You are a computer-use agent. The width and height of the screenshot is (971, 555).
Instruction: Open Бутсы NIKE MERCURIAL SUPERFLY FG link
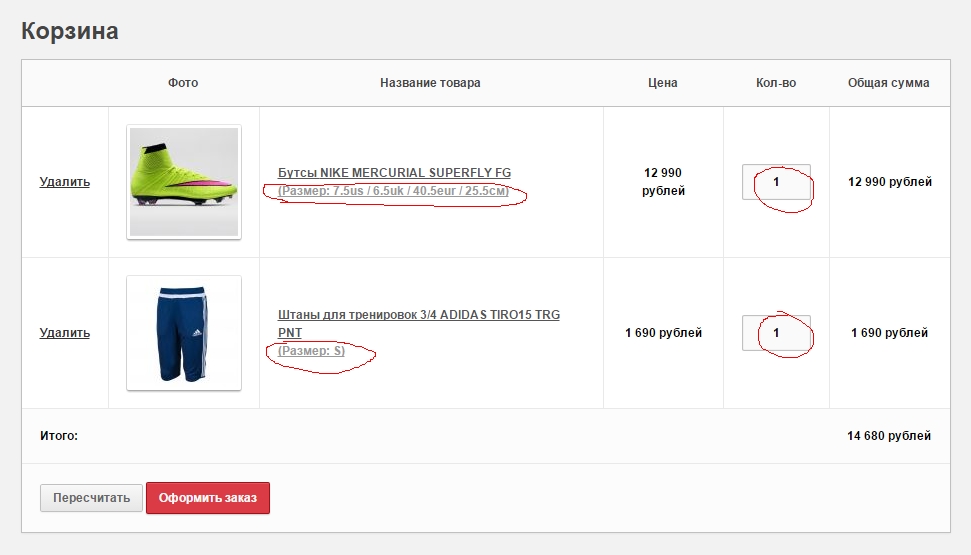pos(394,172)
